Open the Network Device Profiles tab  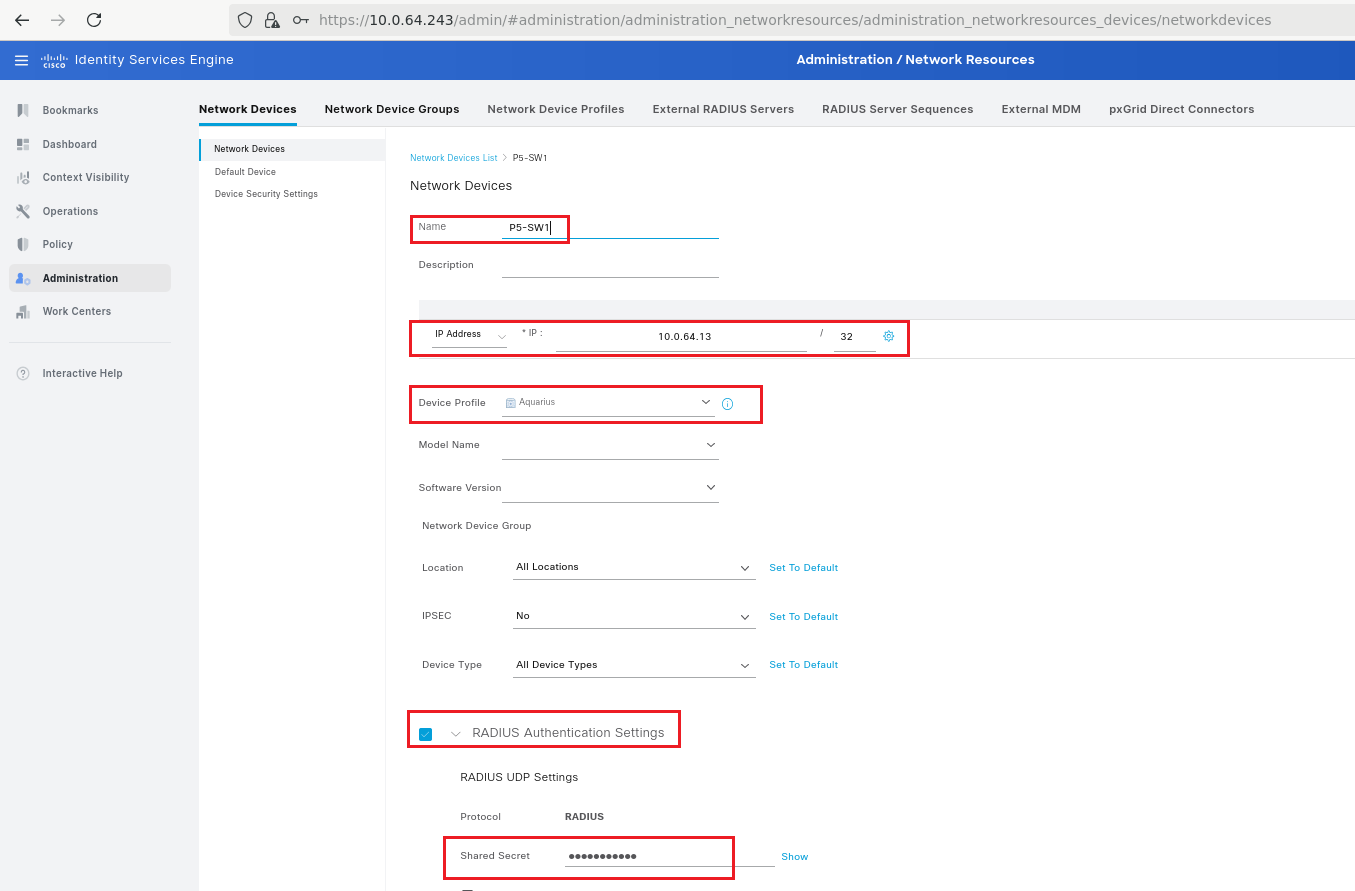(556, 109)
